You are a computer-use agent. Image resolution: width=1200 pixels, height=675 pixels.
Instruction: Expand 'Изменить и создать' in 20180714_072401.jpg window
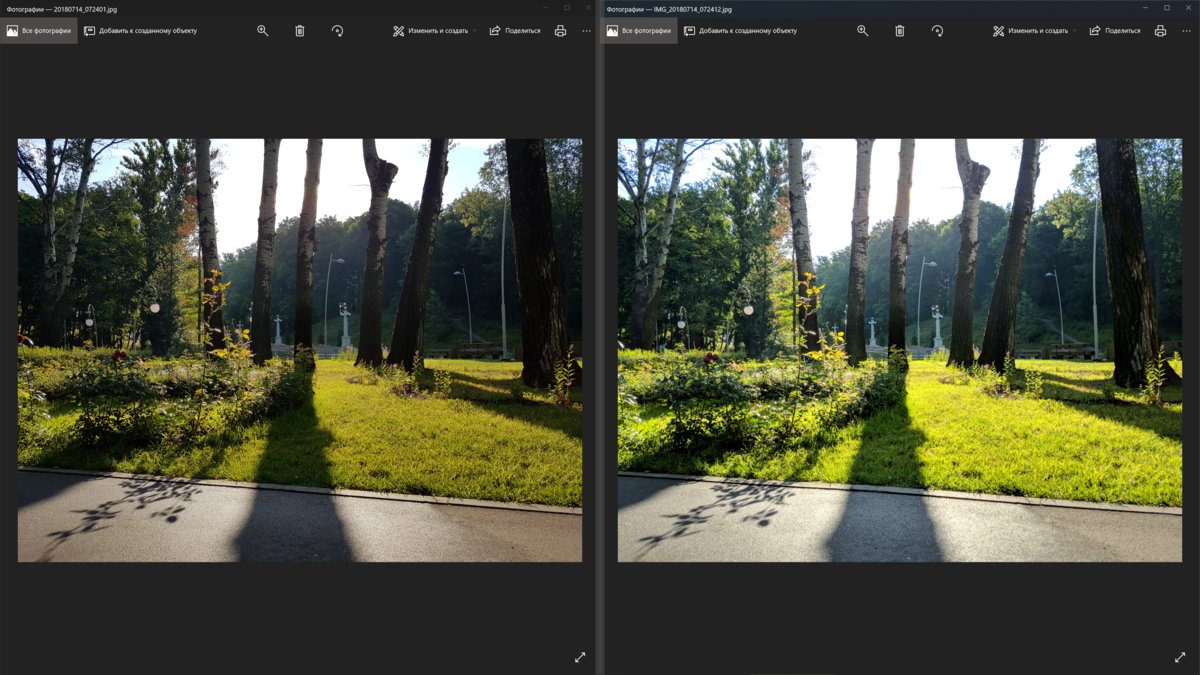435,31
